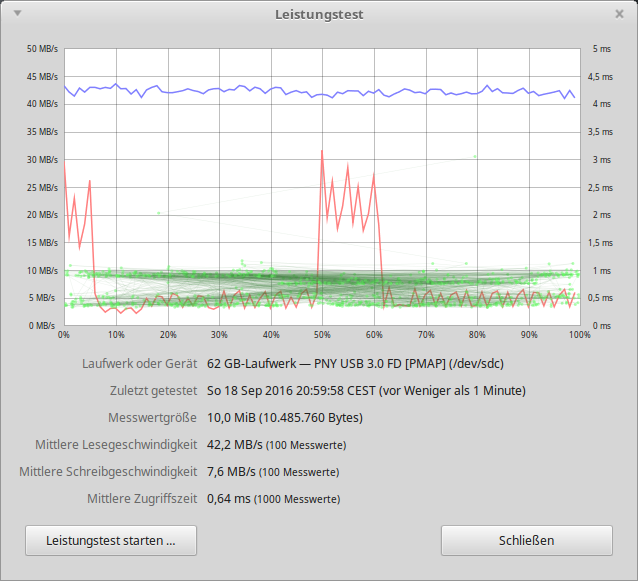This screenshot has height=581, width=638.
Task: Click the 7,6 MB/s write speed value
Action: coord(230,471)
